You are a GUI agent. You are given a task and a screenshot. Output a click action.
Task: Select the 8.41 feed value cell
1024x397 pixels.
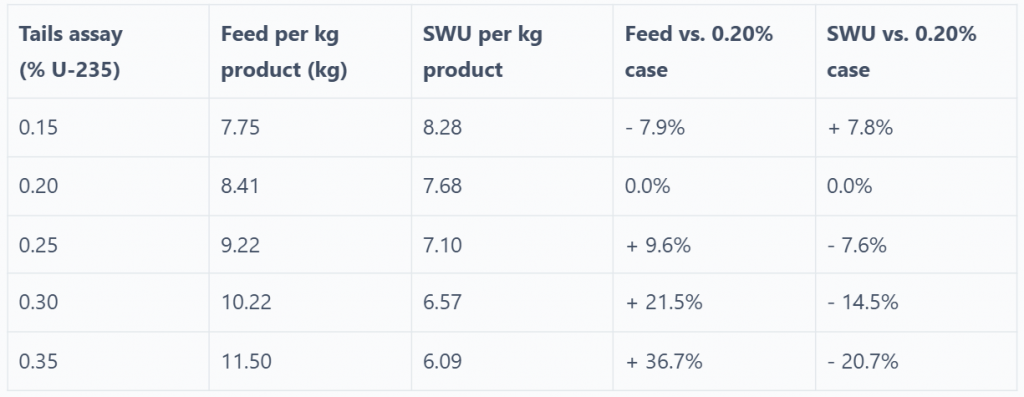(x=310, y=186)
